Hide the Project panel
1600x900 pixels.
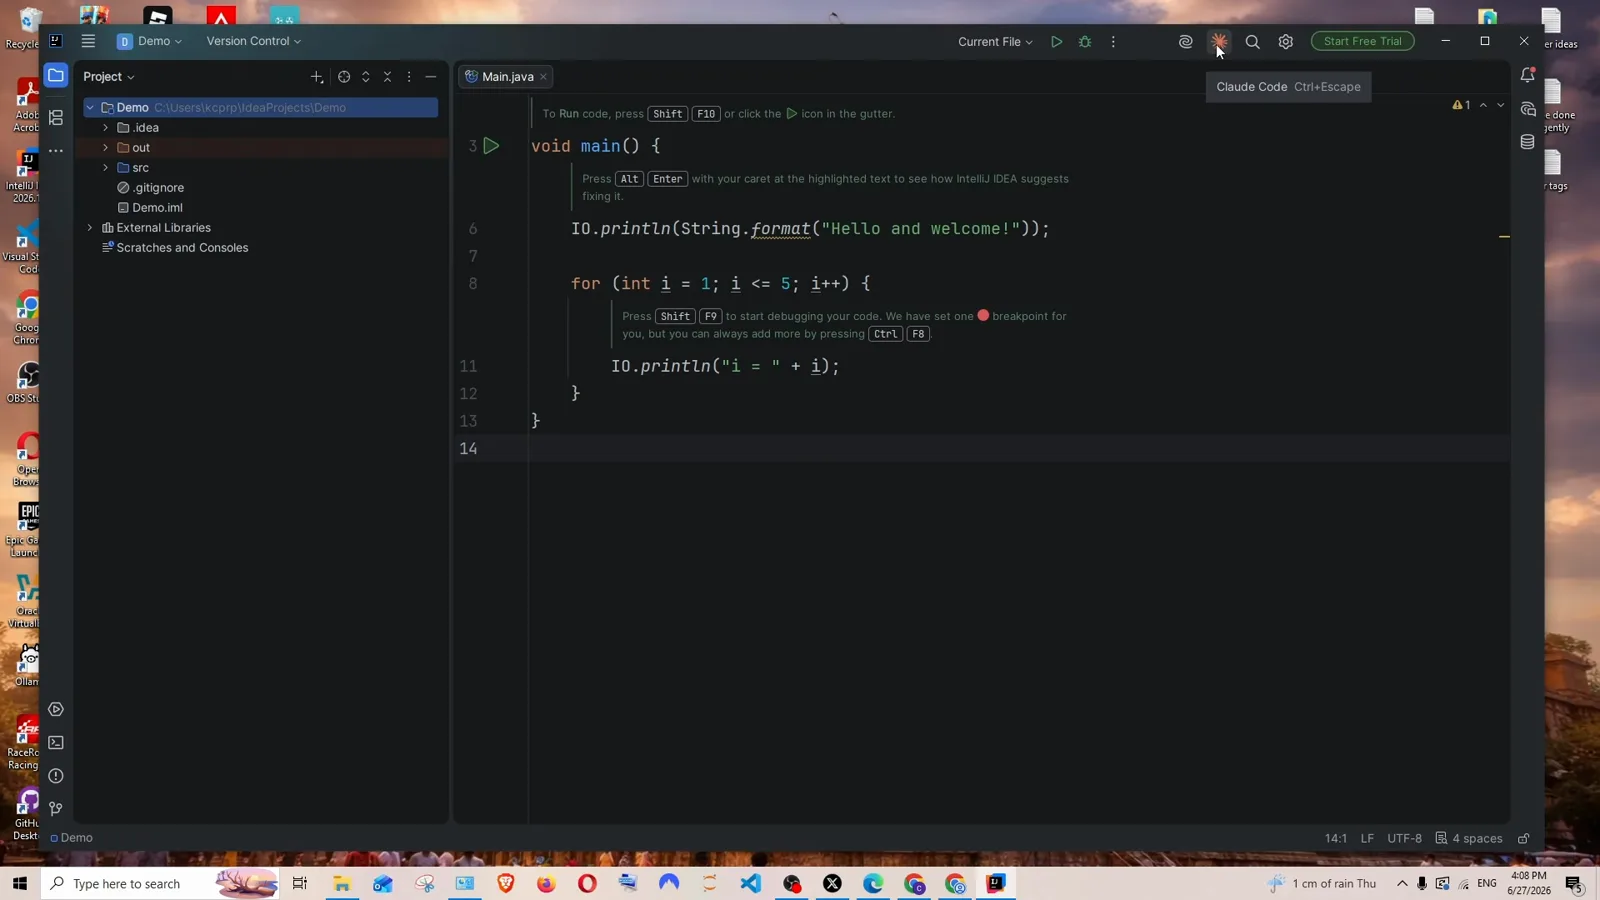[431, 76]
